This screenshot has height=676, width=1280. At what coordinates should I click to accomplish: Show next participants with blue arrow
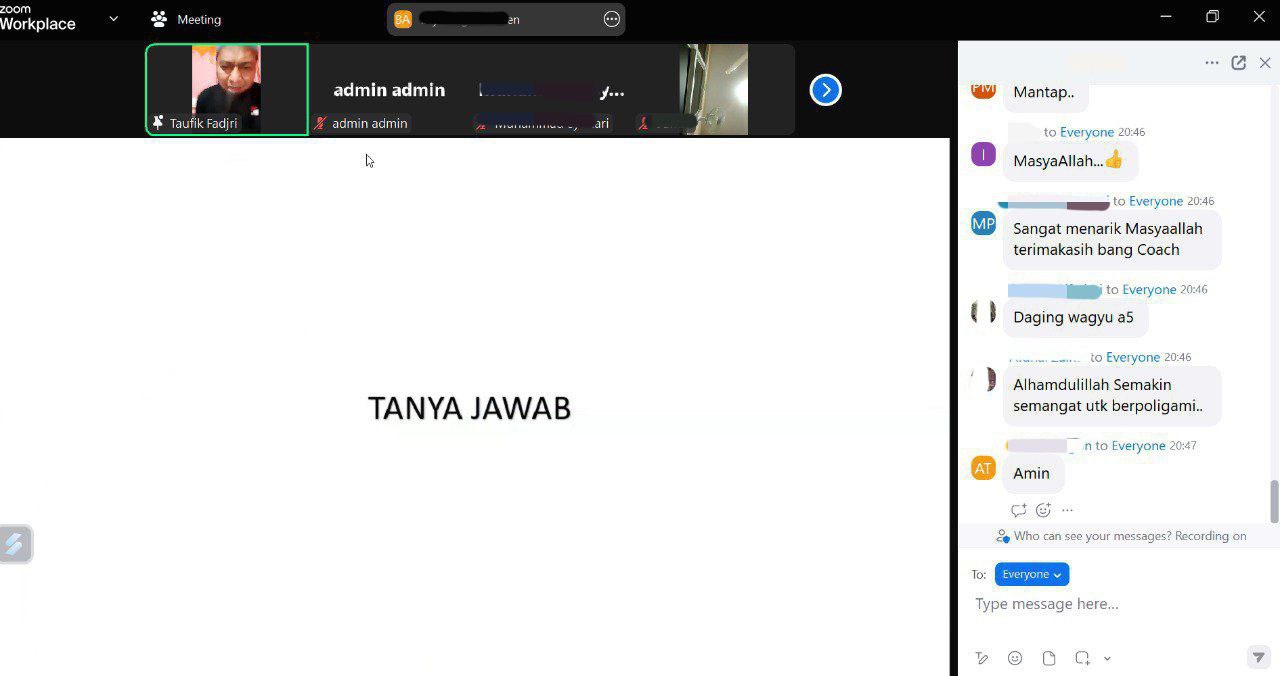[x=825, y=90]
